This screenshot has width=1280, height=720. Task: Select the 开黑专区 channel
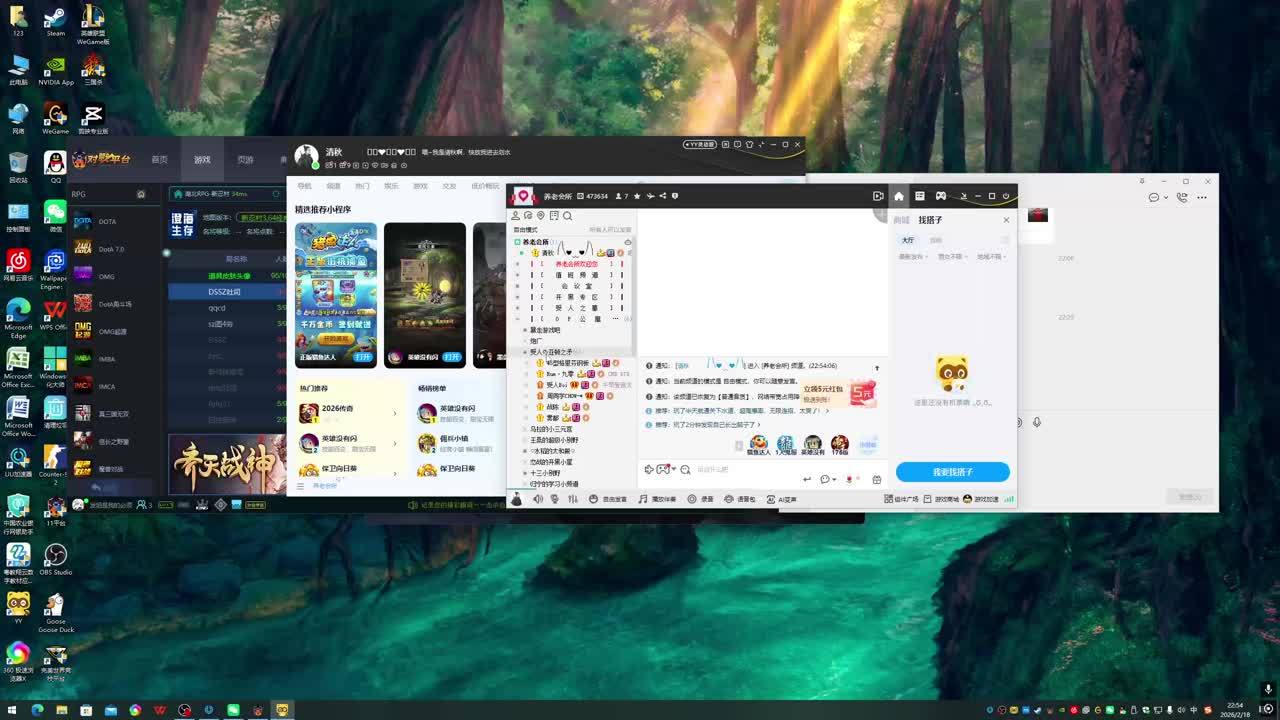tap(577, 297)
